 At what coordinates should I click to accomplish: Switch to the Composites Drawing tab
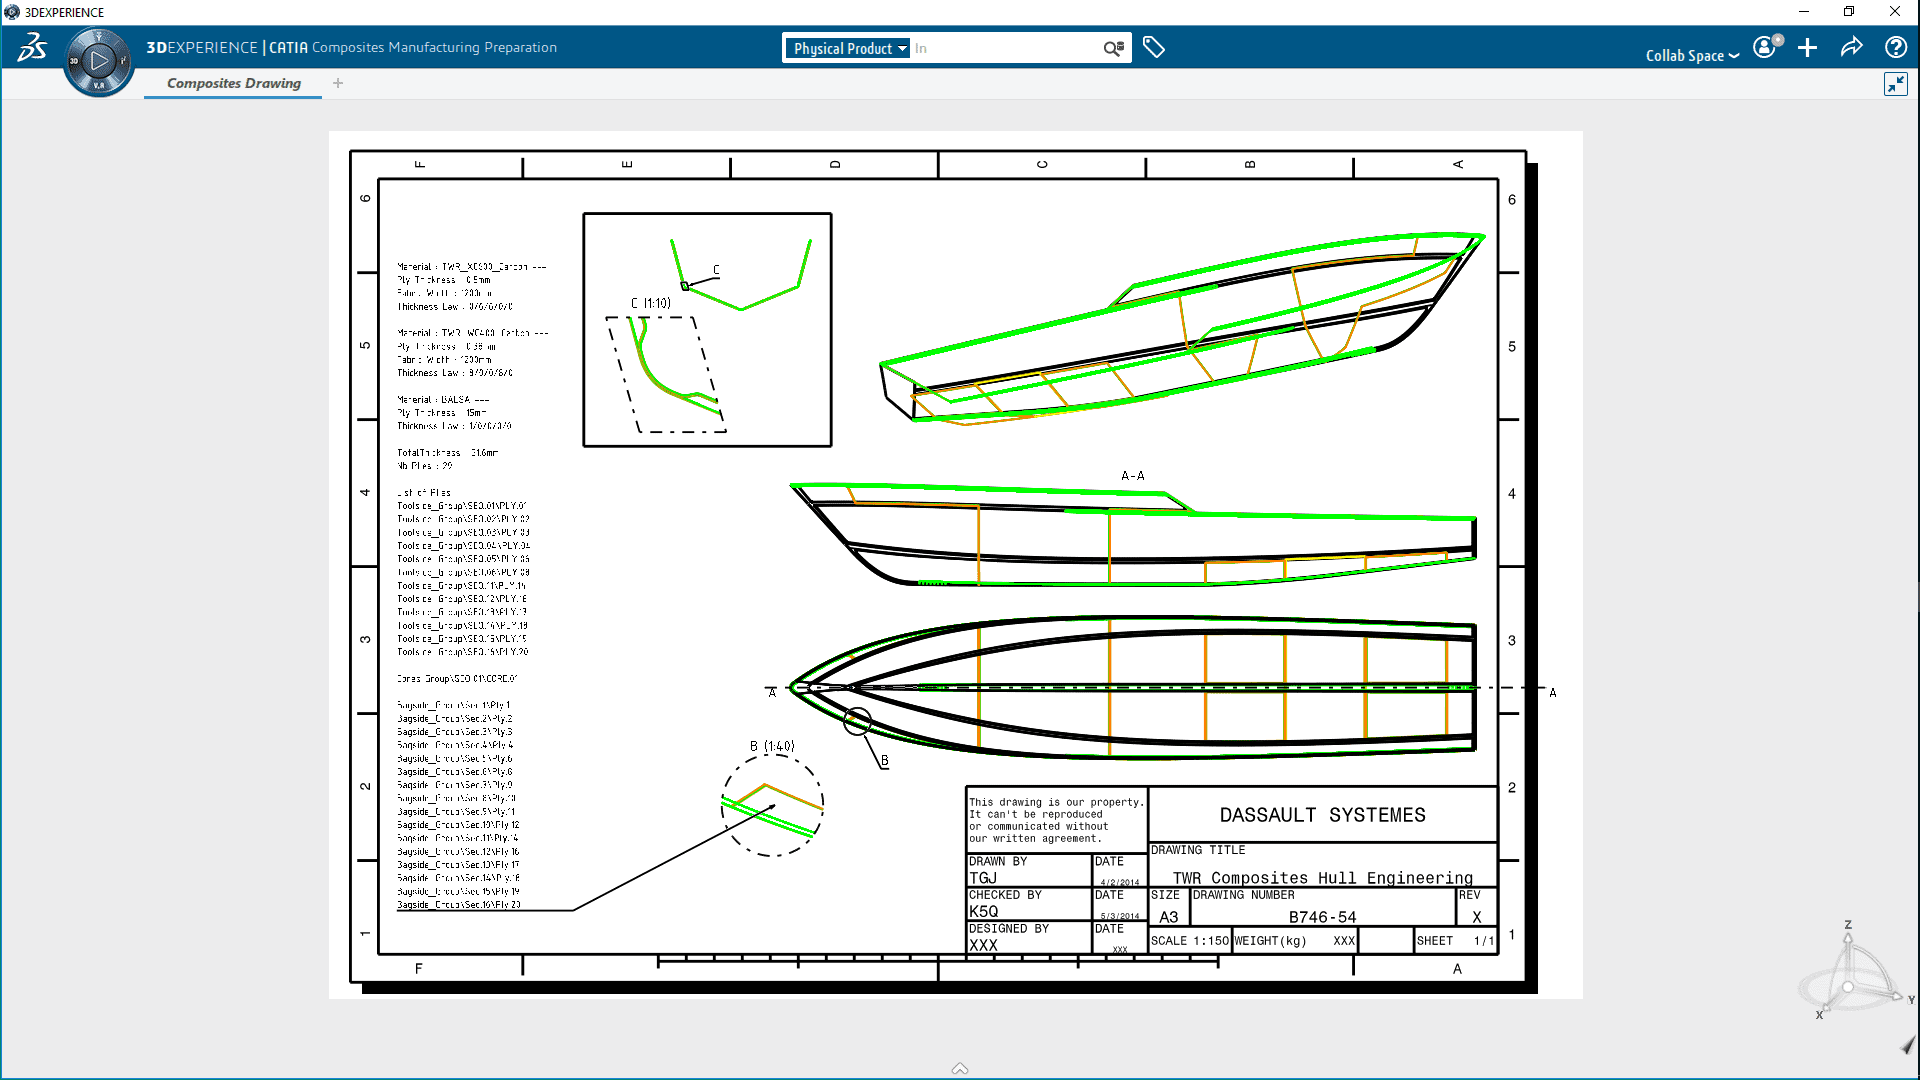[233, 83]
